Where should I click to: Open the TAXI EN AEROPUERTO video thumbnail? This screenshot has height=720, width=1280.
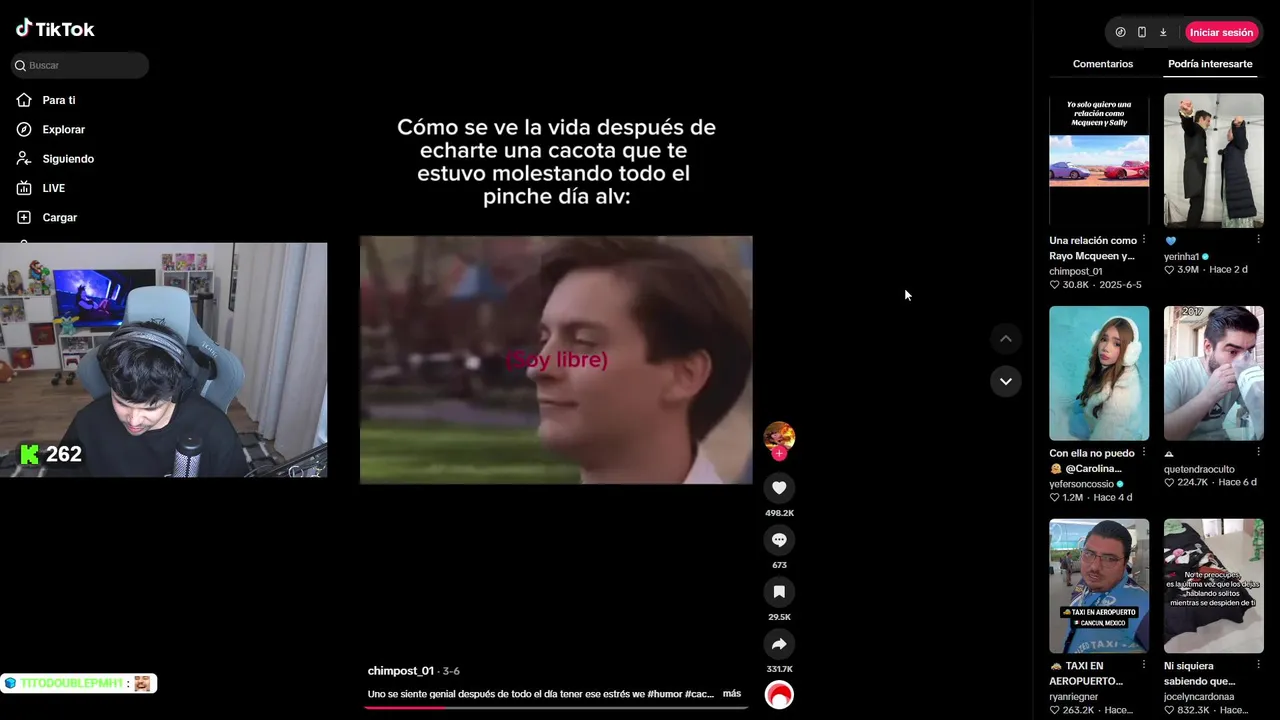[x=1099, y=586]
